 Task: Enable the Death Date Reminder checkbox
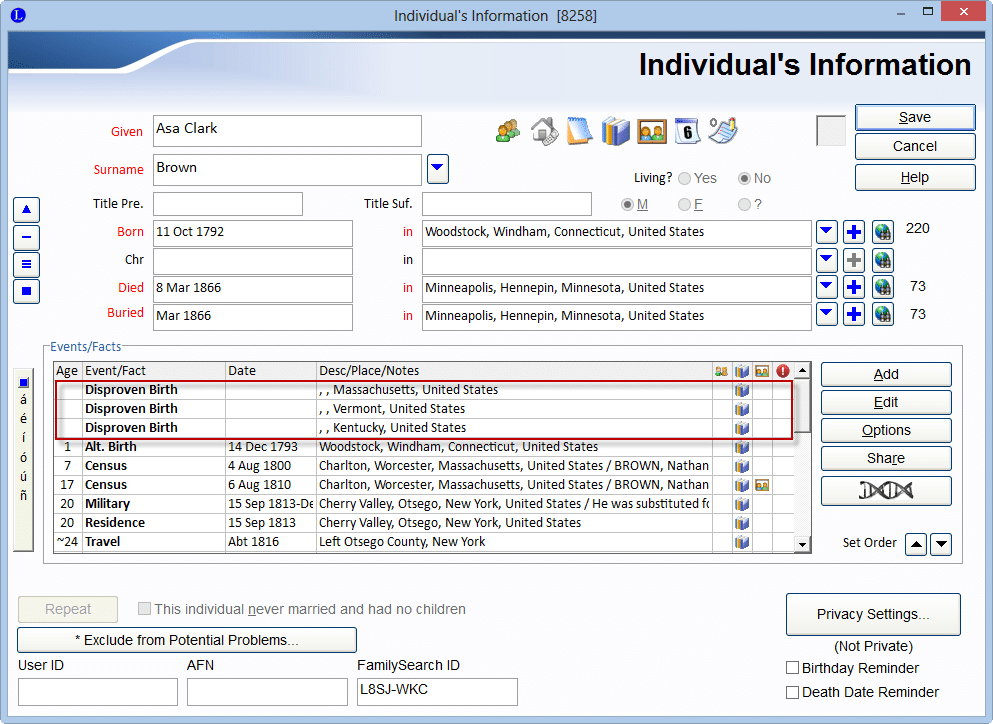coord(792,692)
